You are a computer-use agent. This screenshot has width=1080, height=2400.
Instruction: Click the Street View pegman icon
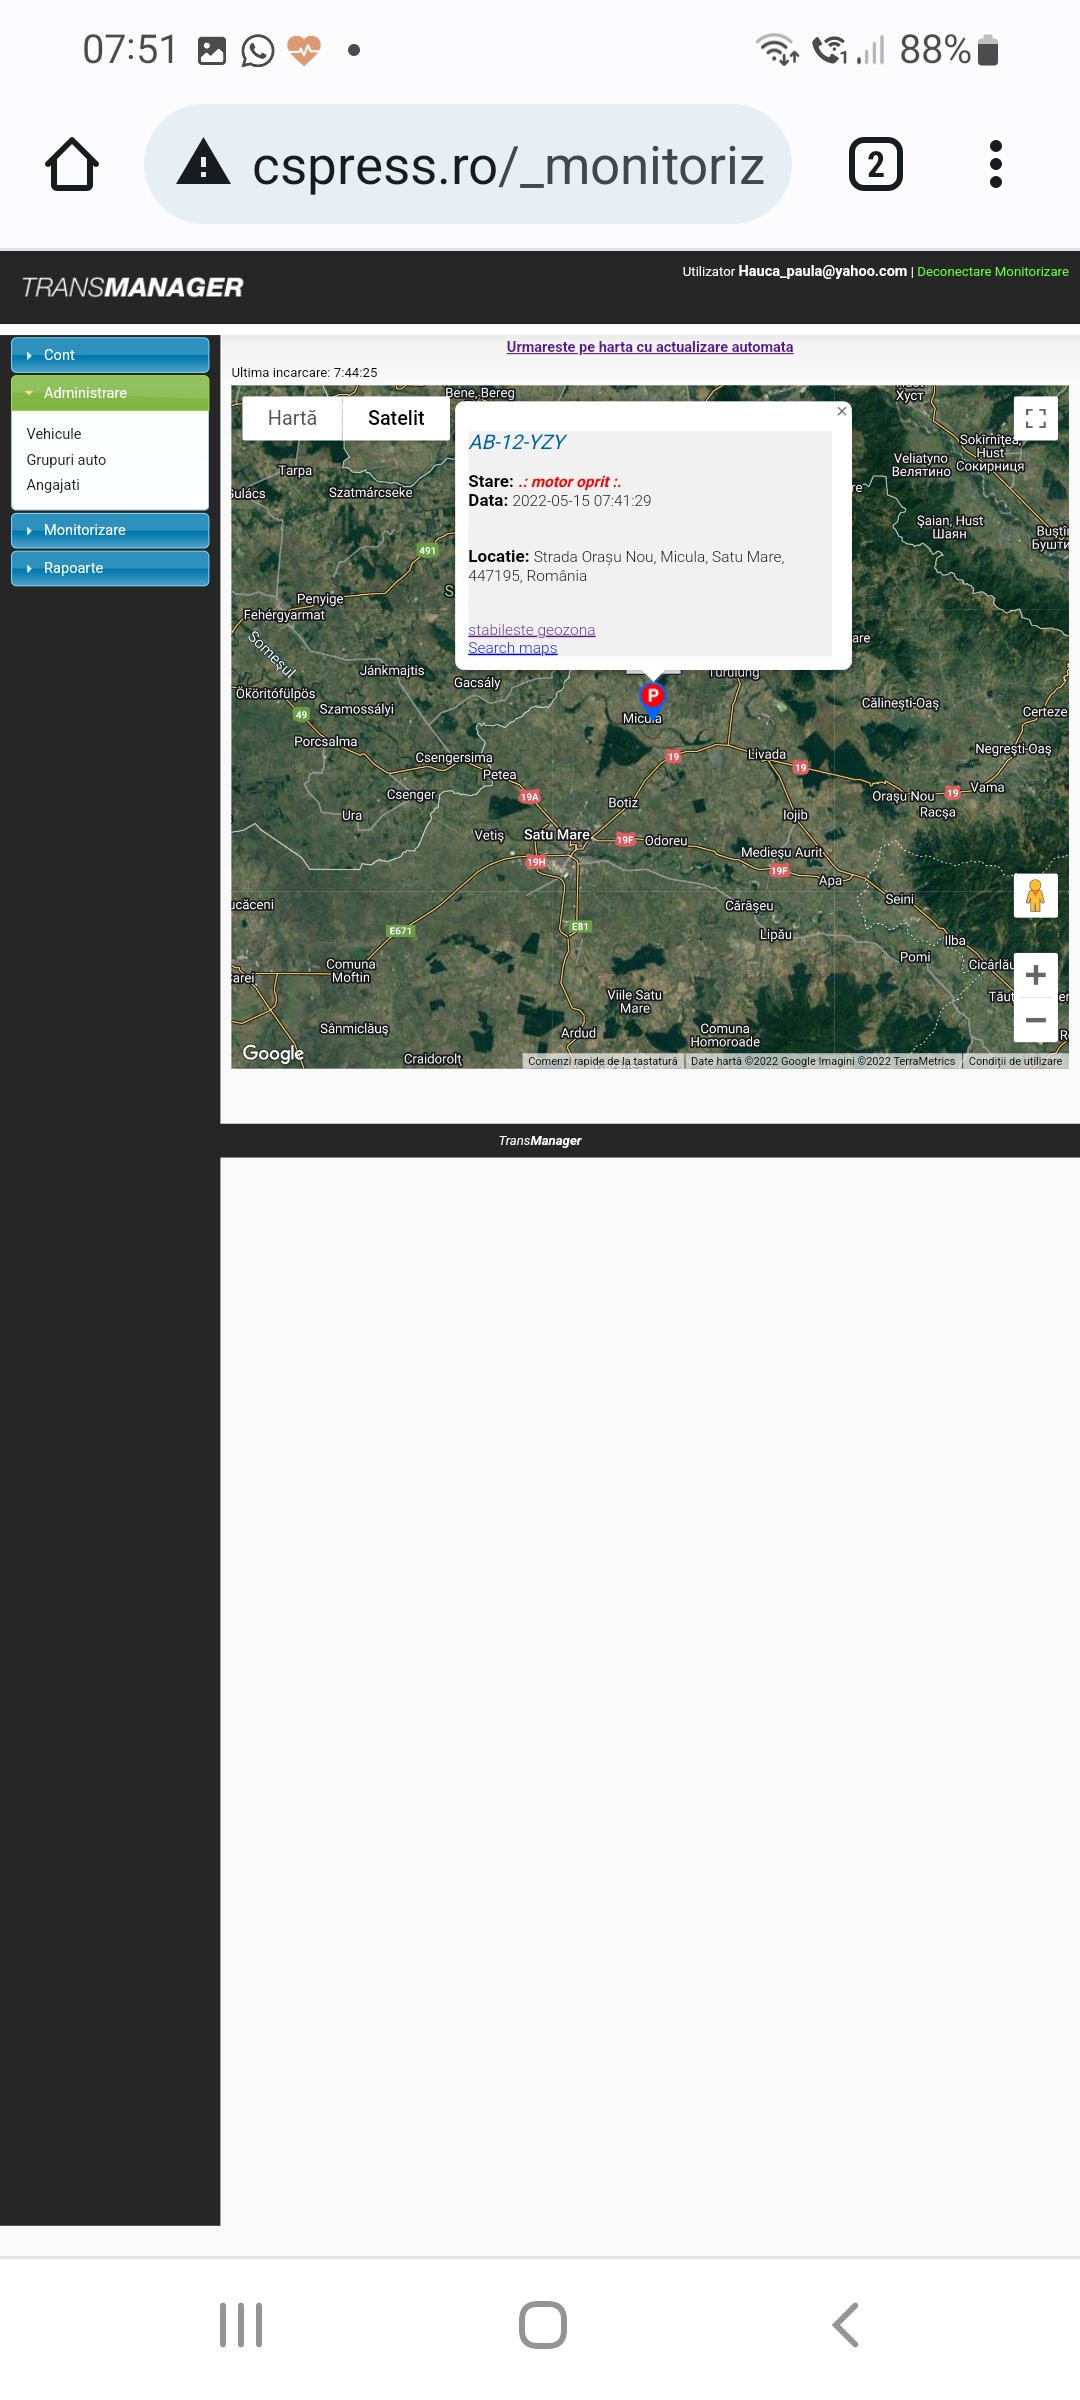(1036, 895)
